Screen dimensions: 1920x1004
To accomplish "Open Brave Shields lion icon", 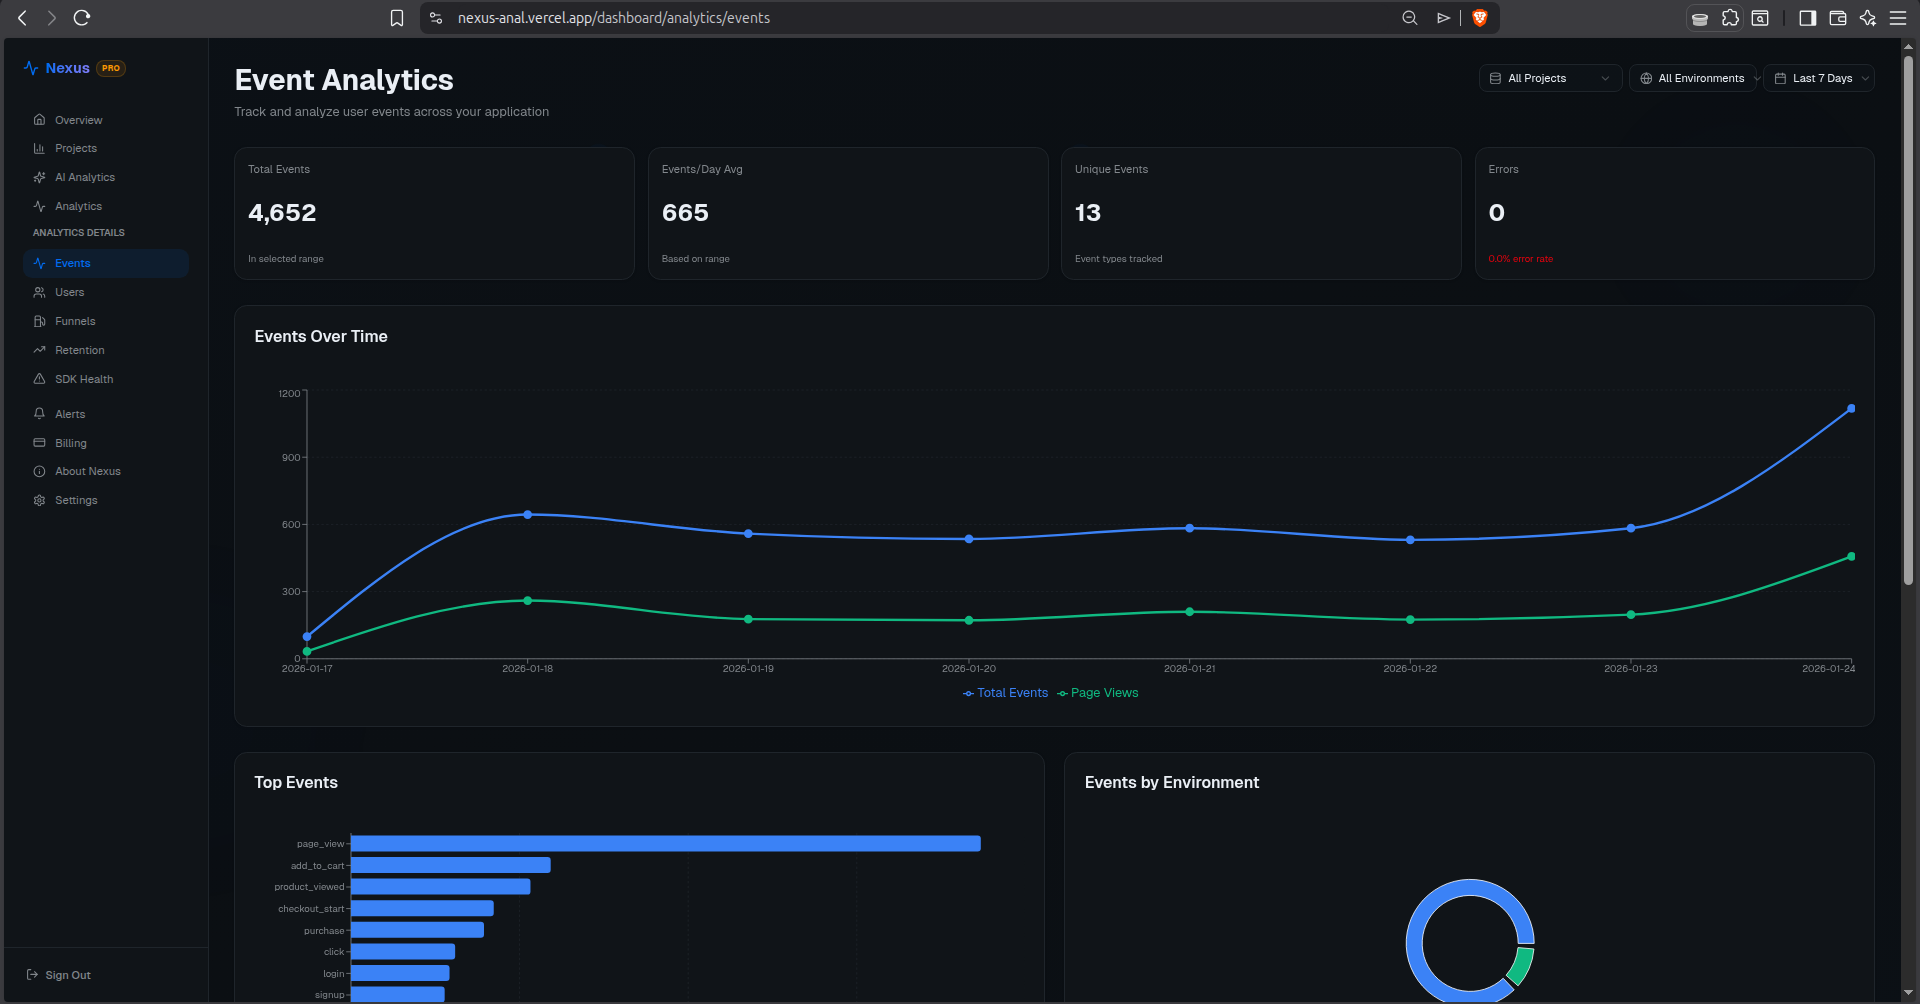I will tap(1480, 18).
